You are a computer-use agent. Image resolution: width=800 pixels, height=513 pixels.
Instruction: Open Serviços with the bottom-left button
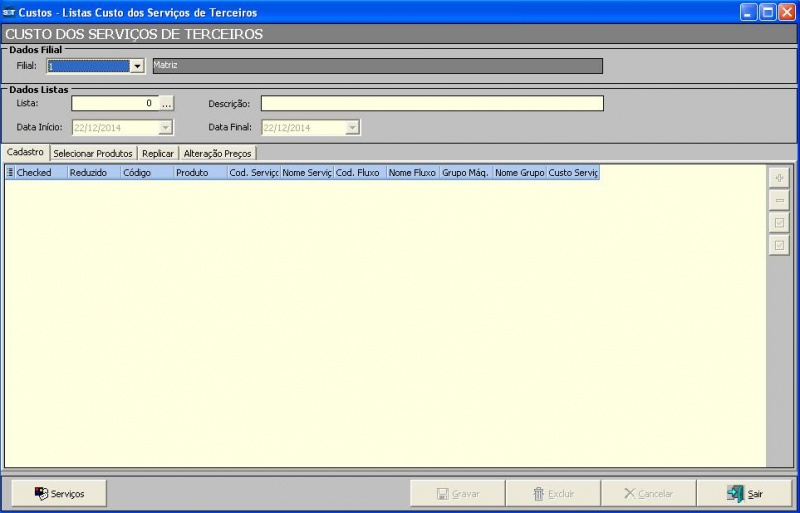click(x=59, y=494)
